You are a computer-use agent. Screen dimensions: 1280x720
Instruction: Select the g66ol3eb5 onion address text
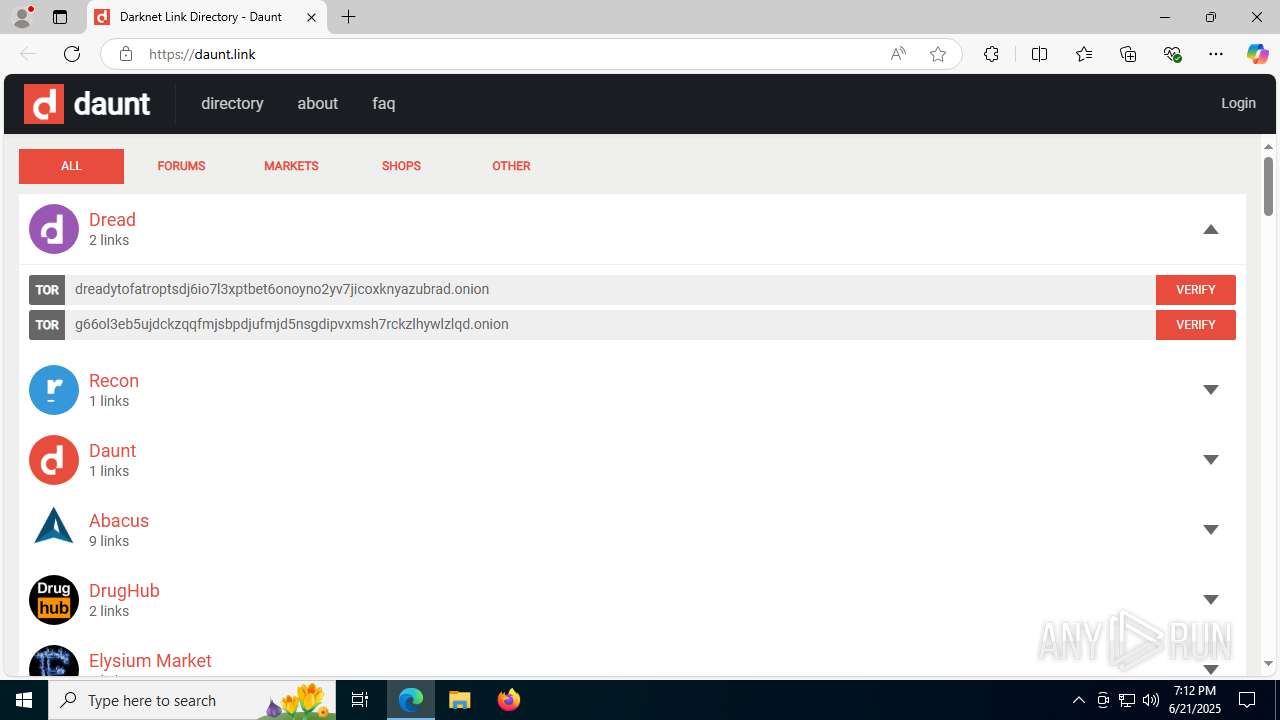tap(292, 324)
